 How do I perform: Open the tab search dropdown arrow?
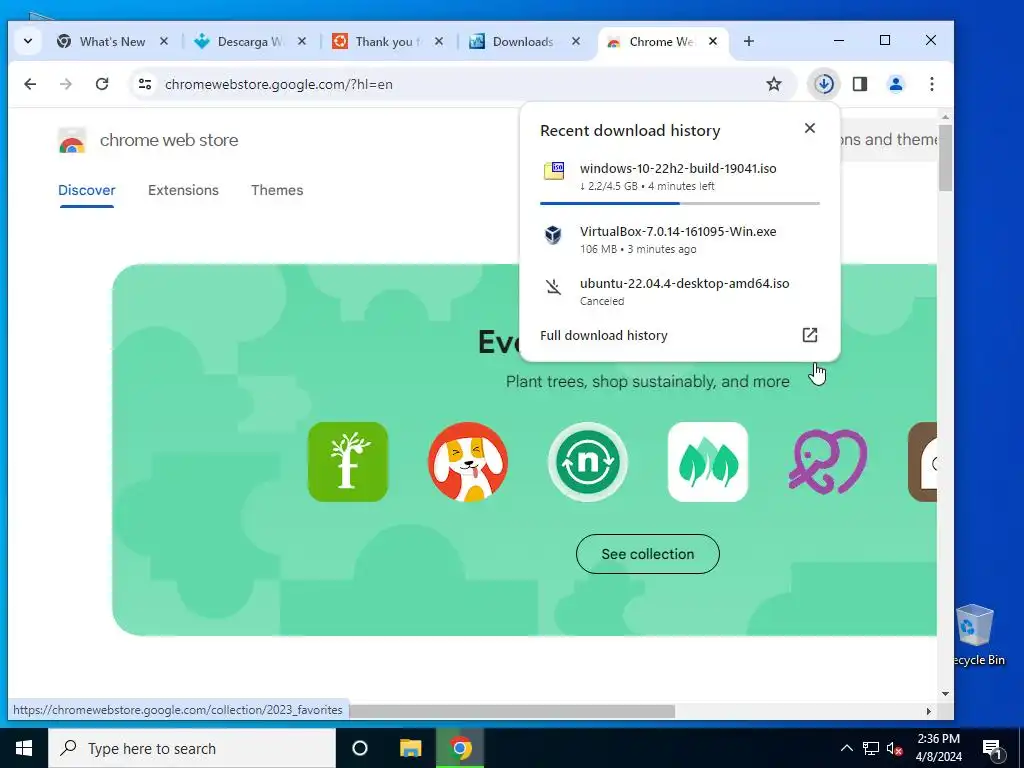point(28,41)
